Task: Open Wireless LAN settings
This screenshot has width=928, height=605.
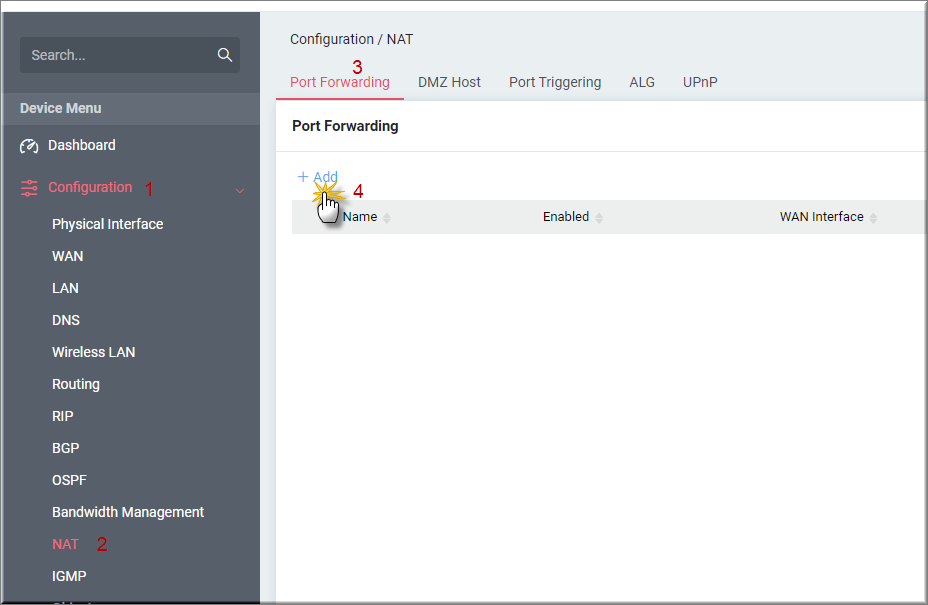Action: point(94,352)
